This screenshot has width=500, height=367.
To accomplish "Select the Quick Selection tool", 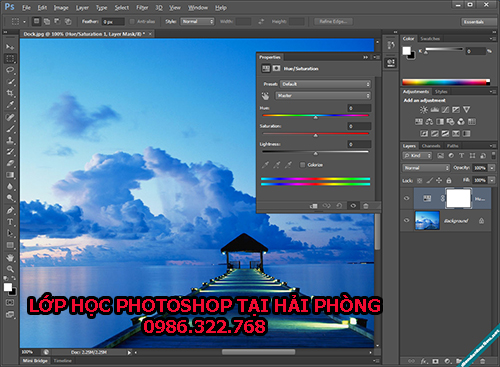I will pyautogui.click(x=10, y=81).
